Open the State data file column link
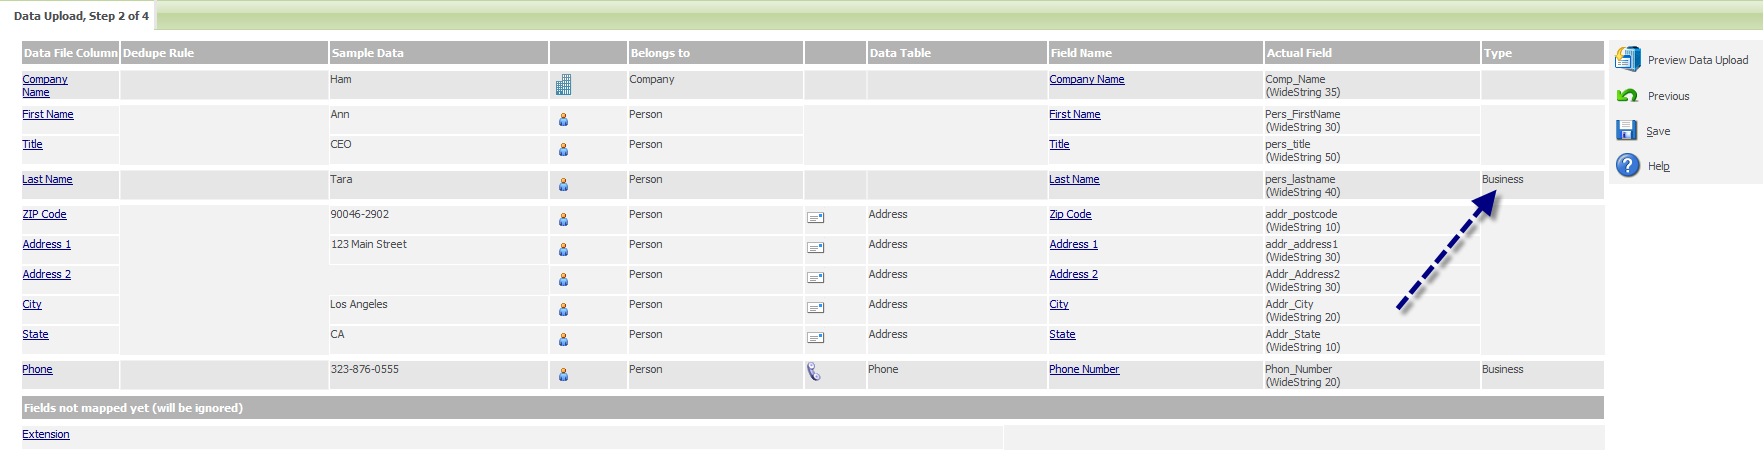Image resolution: width=1763 pixels, height=455 pixels. click(35, 334)
